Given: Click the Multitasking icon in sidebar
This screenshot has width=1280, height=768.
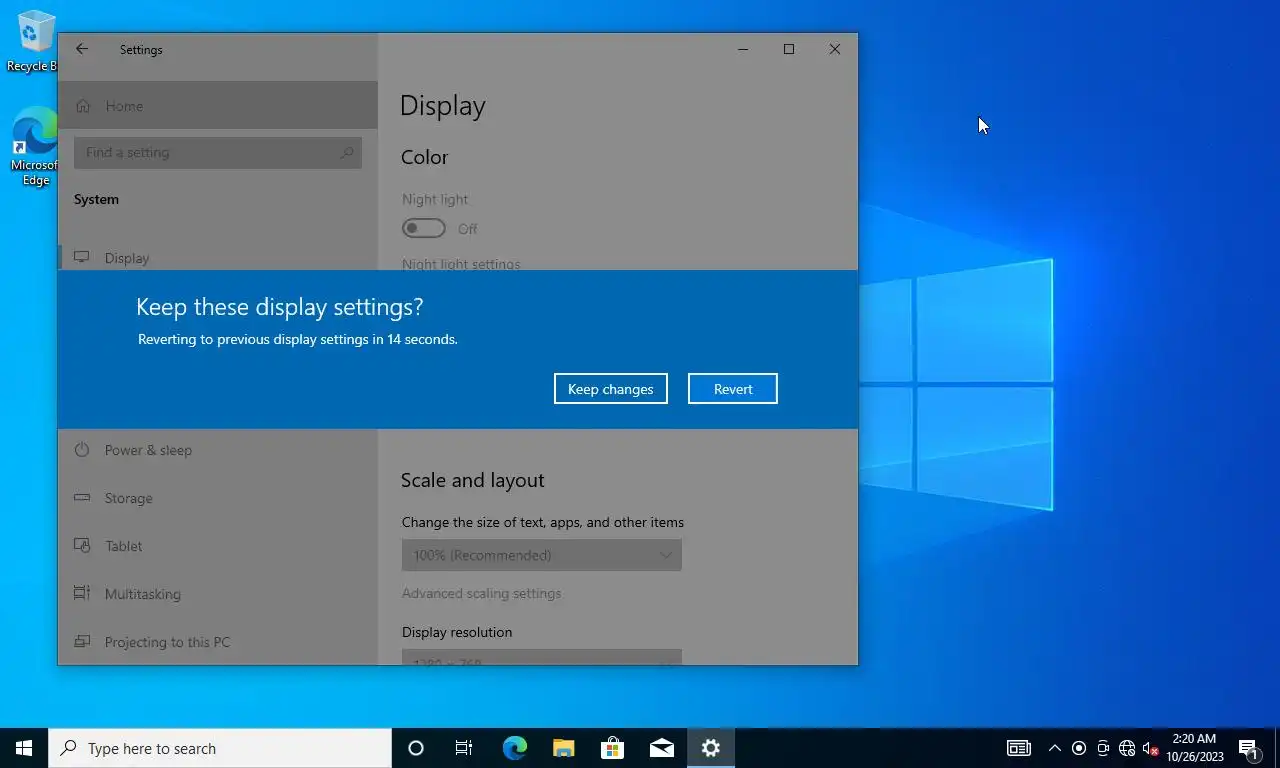Looking at the screenshot, I should click(x=82, y=594).
